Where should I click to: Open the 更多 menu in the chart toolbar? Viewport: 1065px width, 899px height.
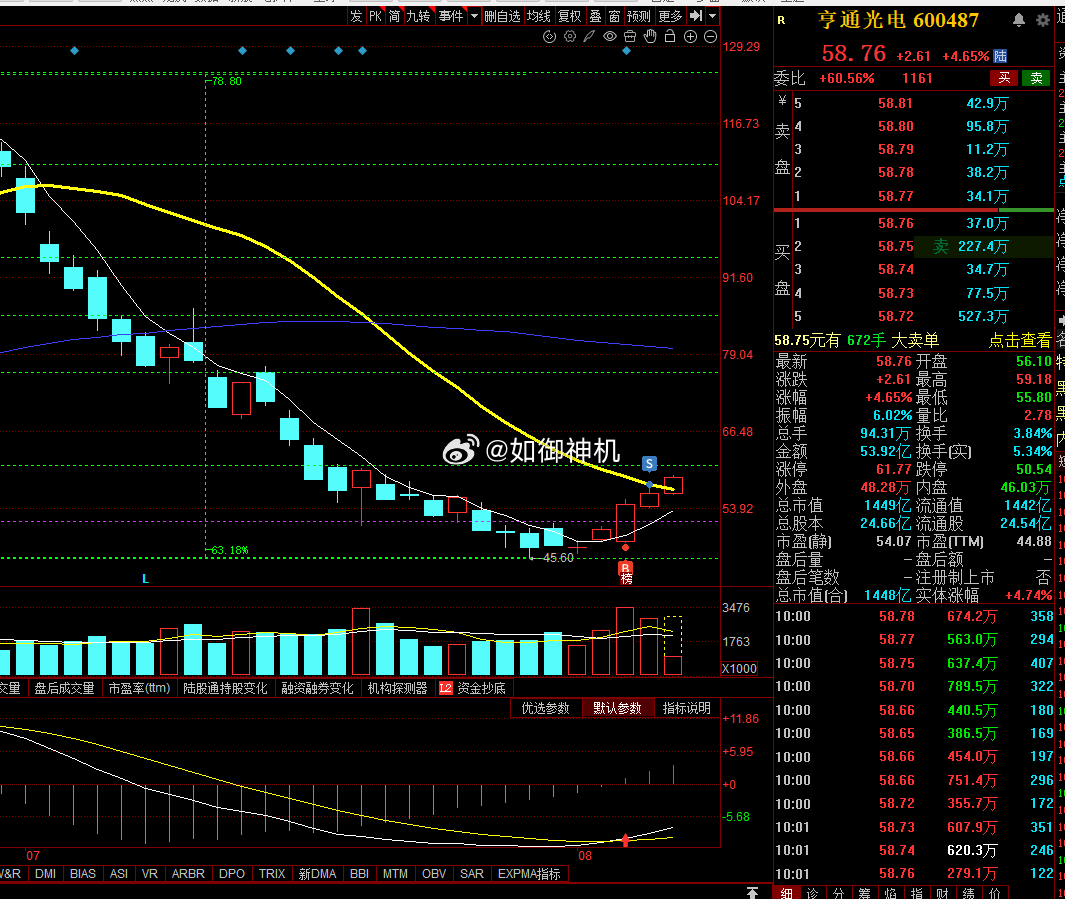670,16
